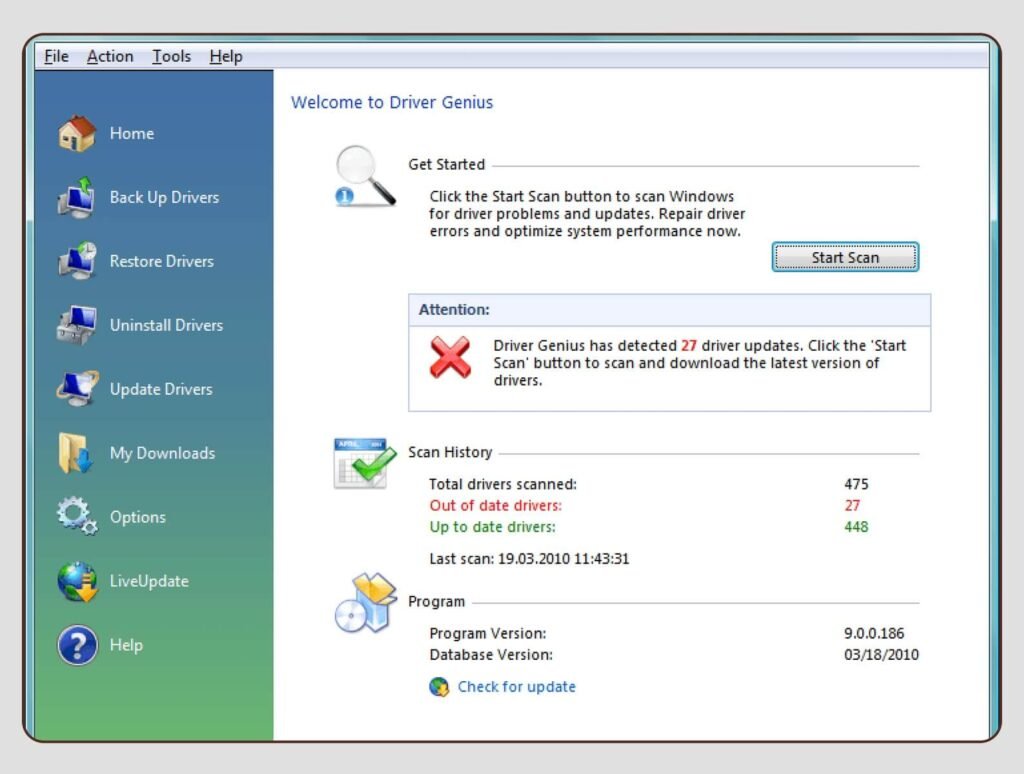Click the Restore Drivers clock icon

pyautogui.click(x=77, y=261)
